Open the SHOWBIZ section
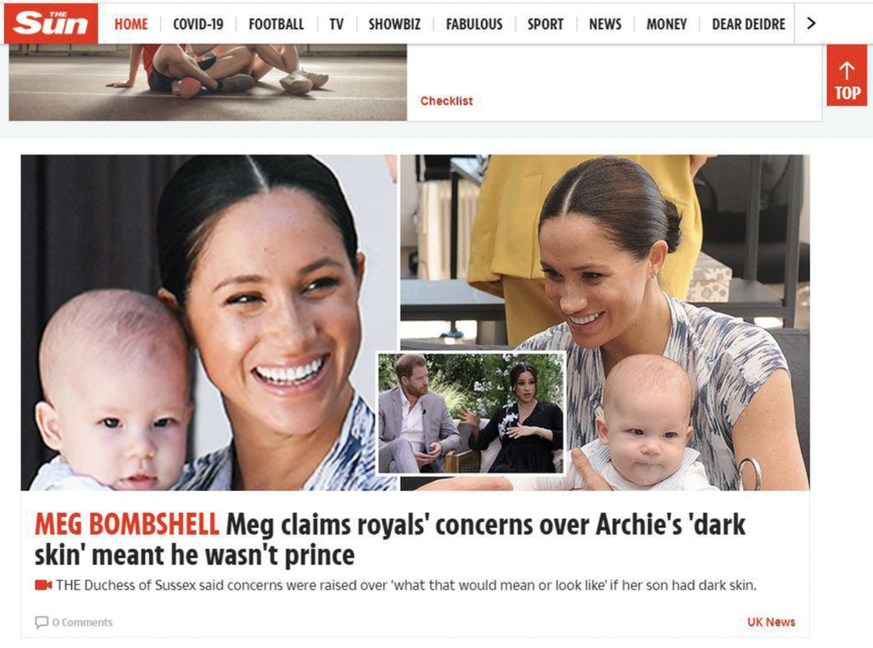This screenshot has height=648, width=873. pyautogui.click(x=394, y=24)
